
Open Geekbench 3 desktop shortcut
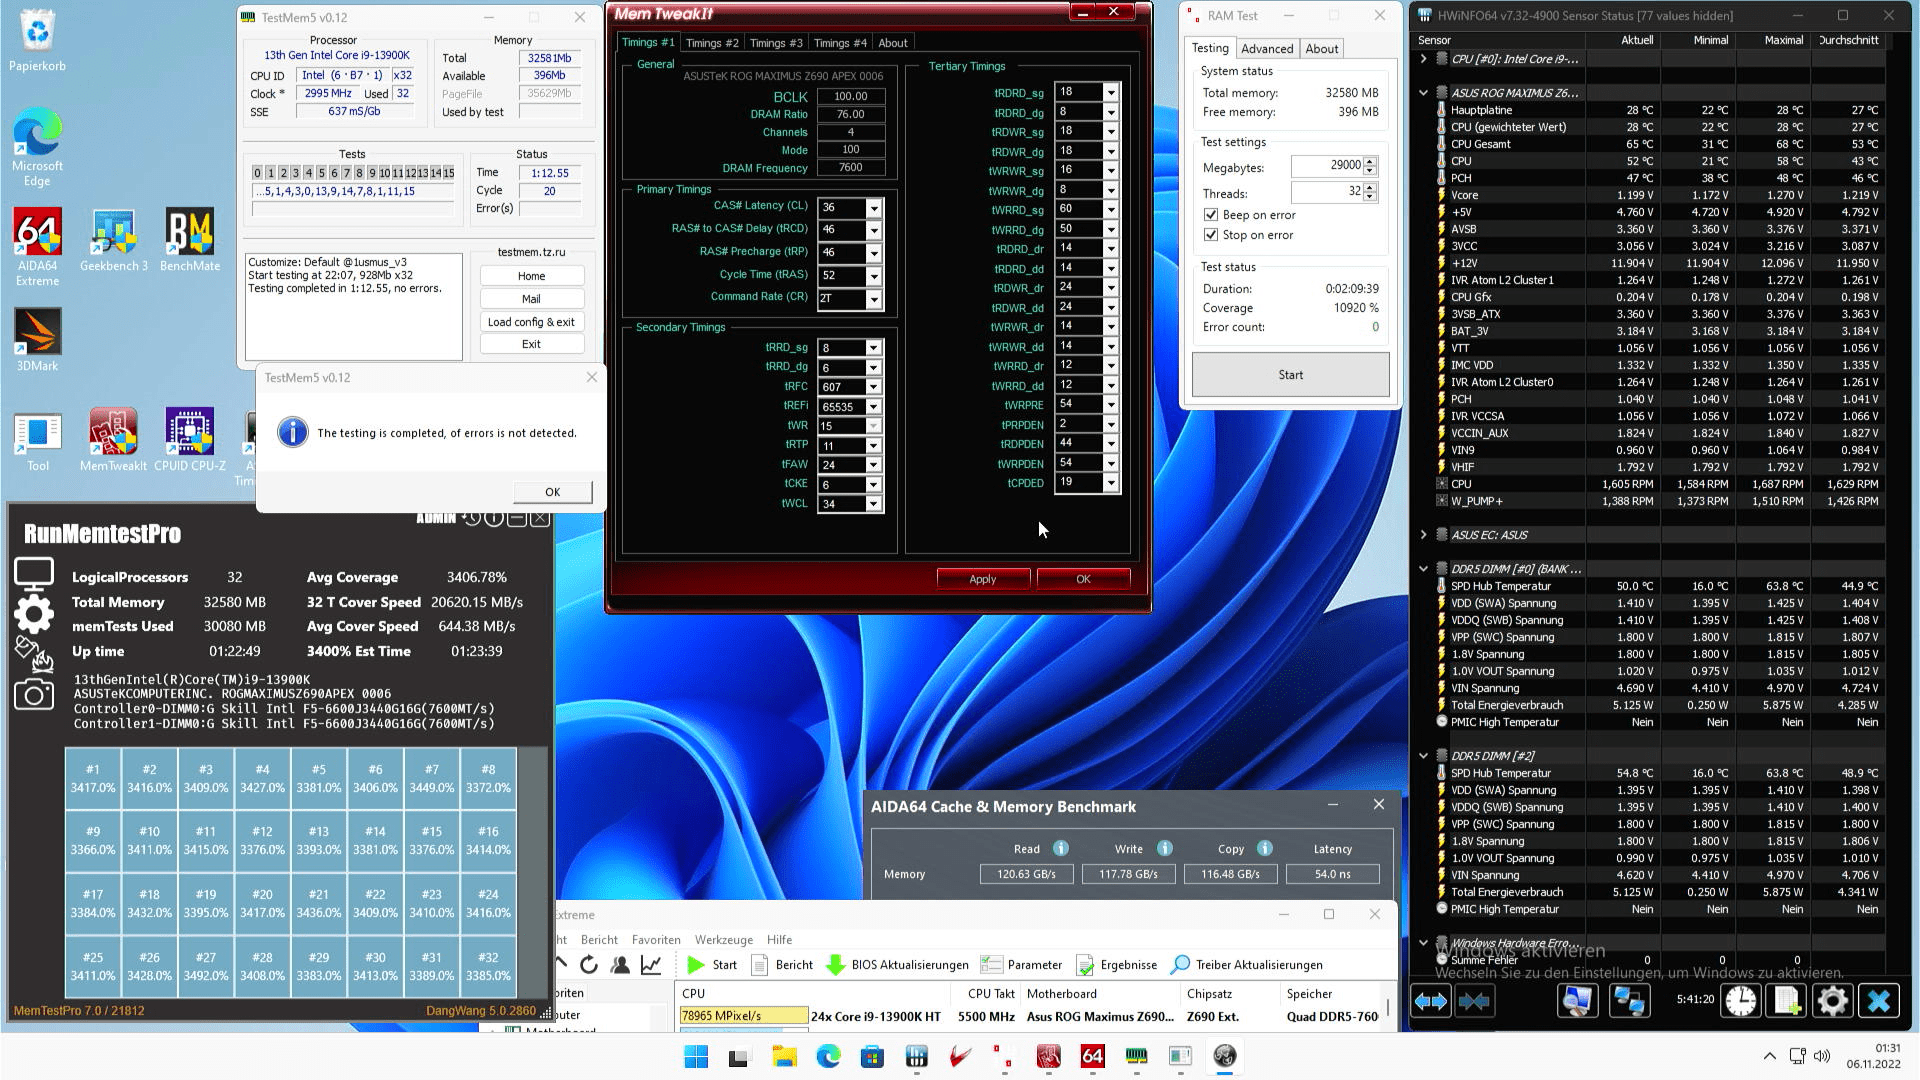114,241
